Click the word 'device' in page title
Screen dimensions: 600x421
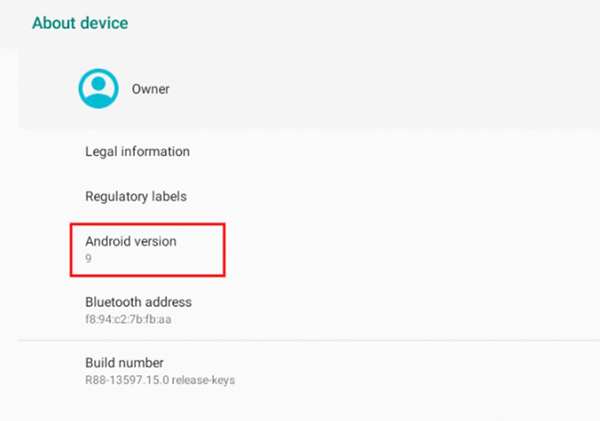tap(104, 23)
